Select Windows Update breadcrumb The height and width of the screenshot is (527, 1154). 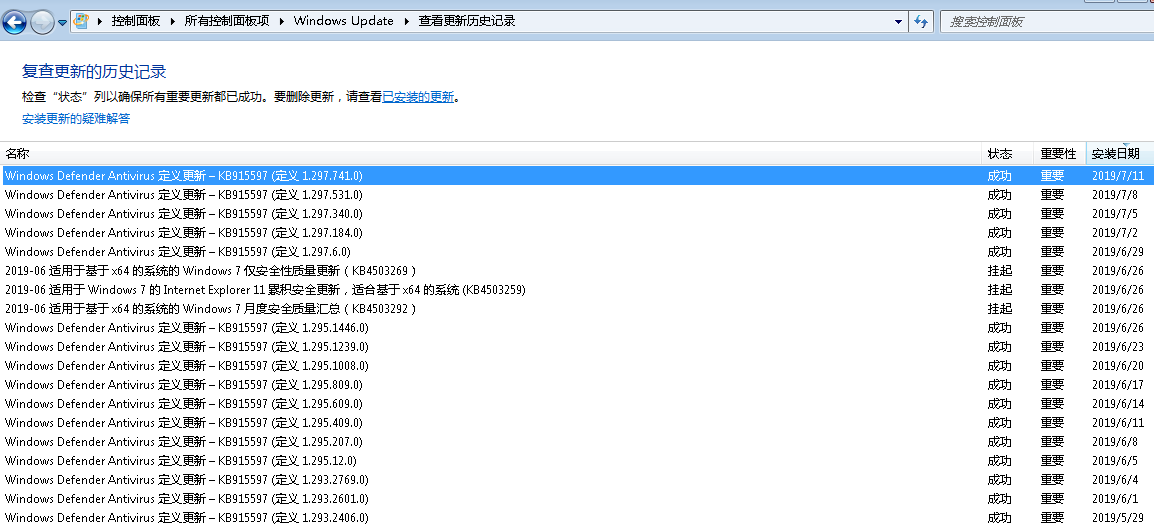343,21
